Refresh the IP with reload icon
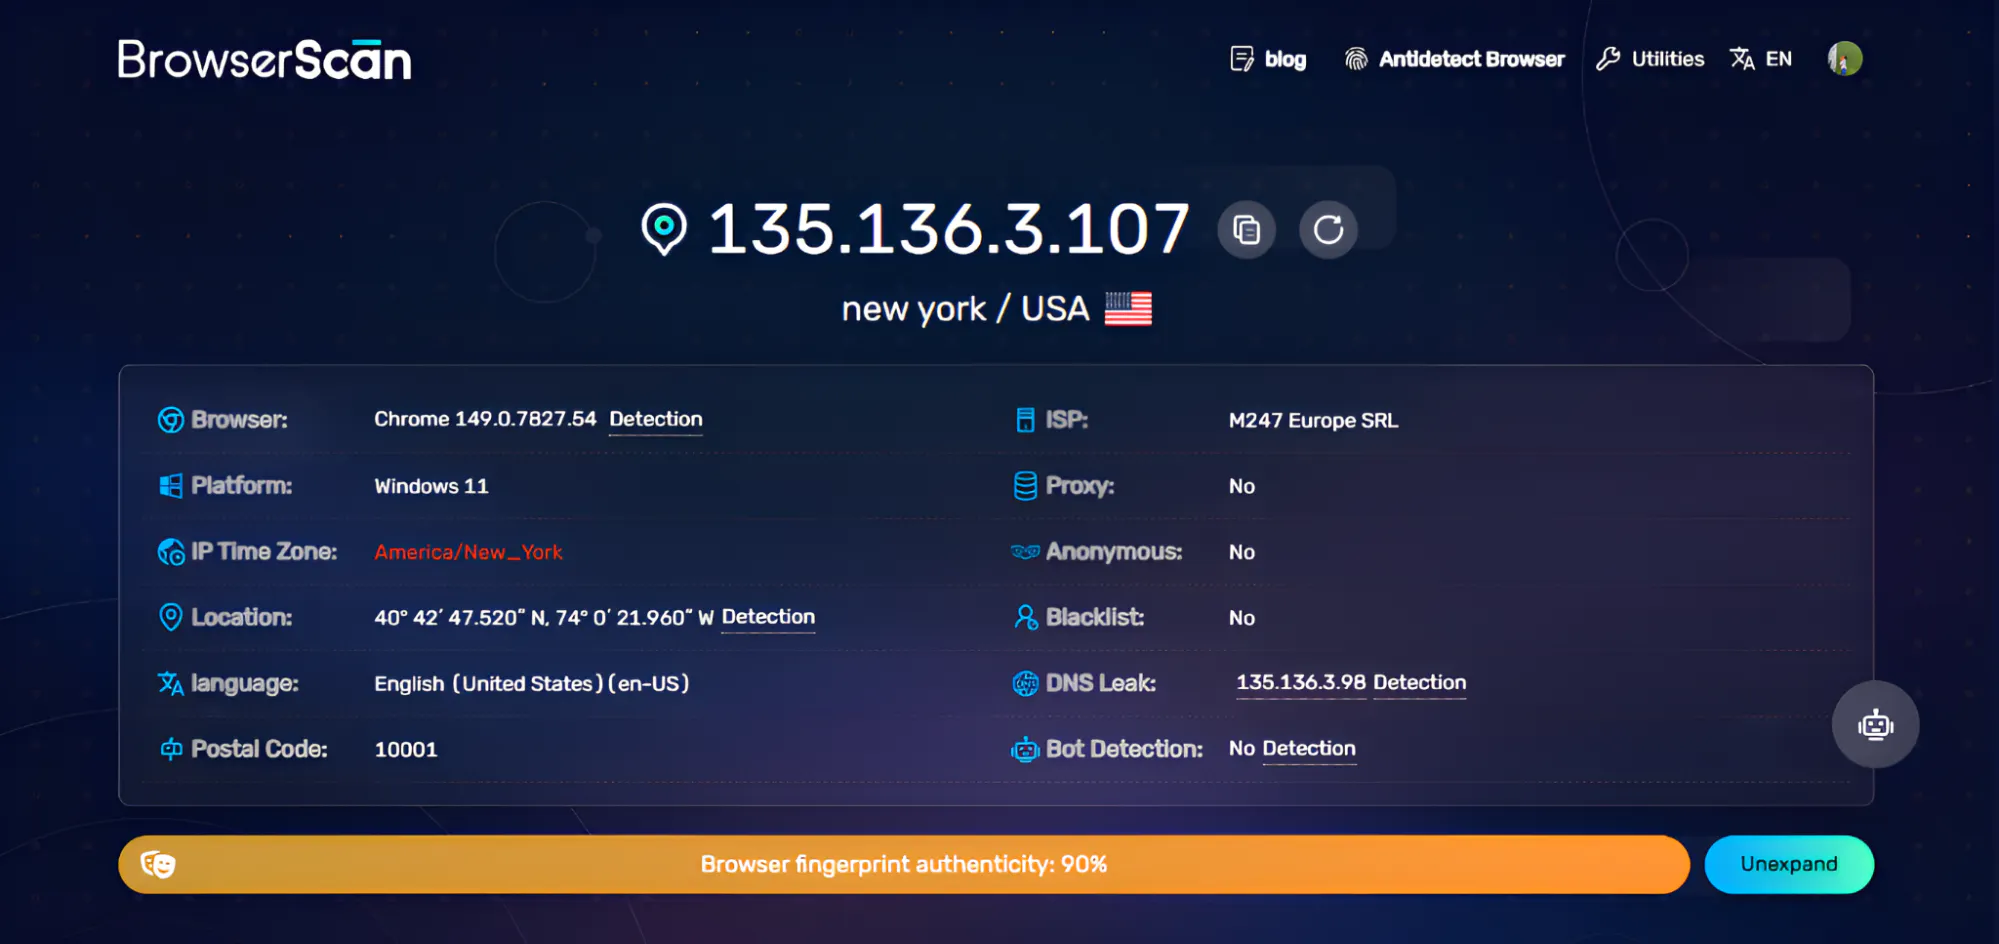 [x=1328, y=230]
